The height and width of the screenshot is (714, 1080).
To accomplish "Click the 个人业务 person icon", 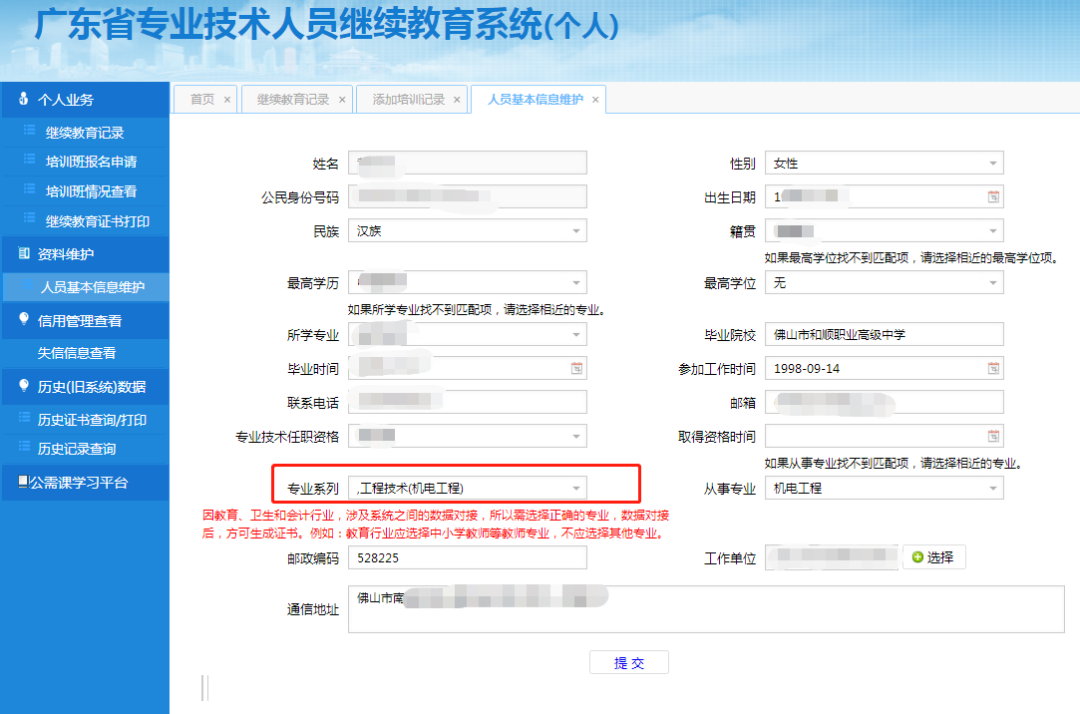I will [23, 98].
